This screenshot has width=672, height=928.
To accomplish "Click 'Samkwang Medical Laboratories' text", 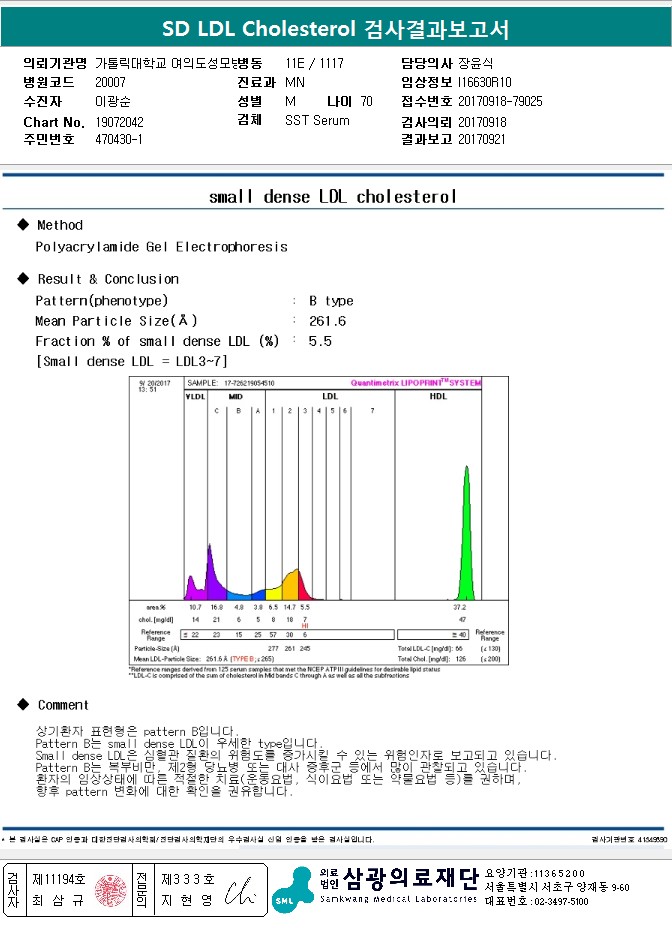I will 398,899.
